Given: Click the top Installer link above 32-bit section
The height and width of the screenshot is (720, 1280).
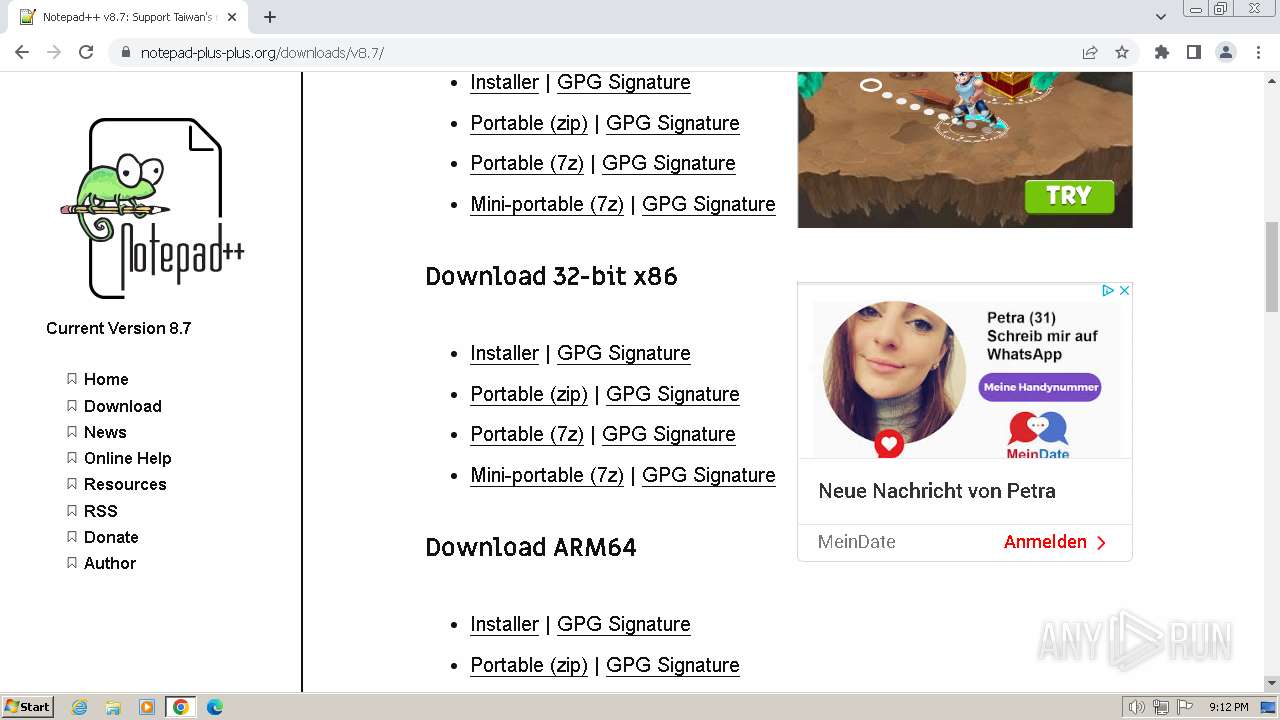Looking at the screenshot, I should point(504,82).
